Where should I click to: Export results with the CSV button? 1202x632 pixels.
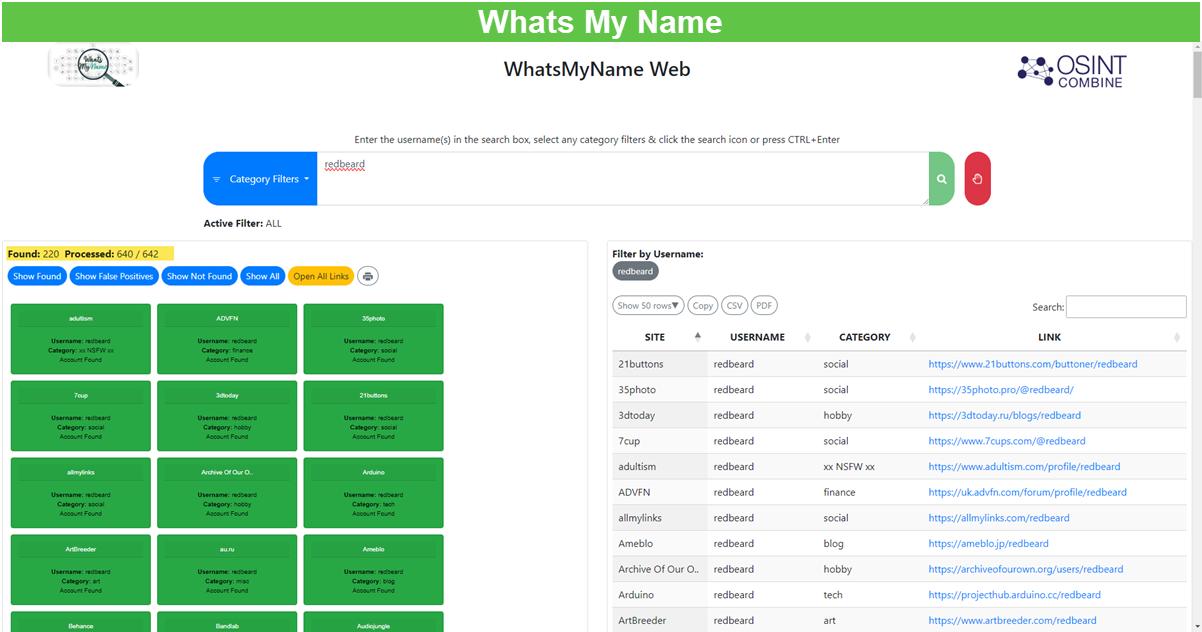(x=734, y=306)
